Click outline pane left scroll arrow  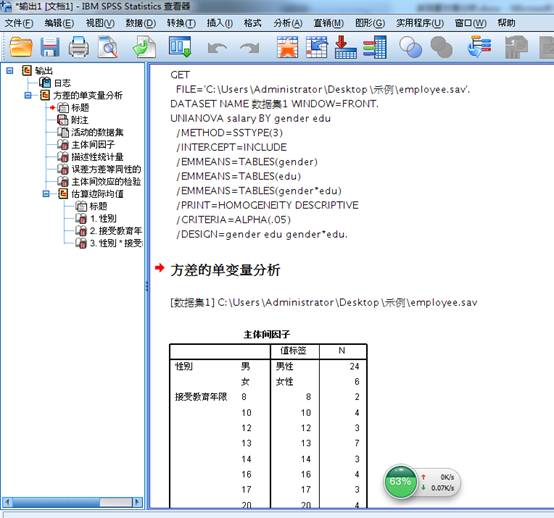tap(7, 502)
